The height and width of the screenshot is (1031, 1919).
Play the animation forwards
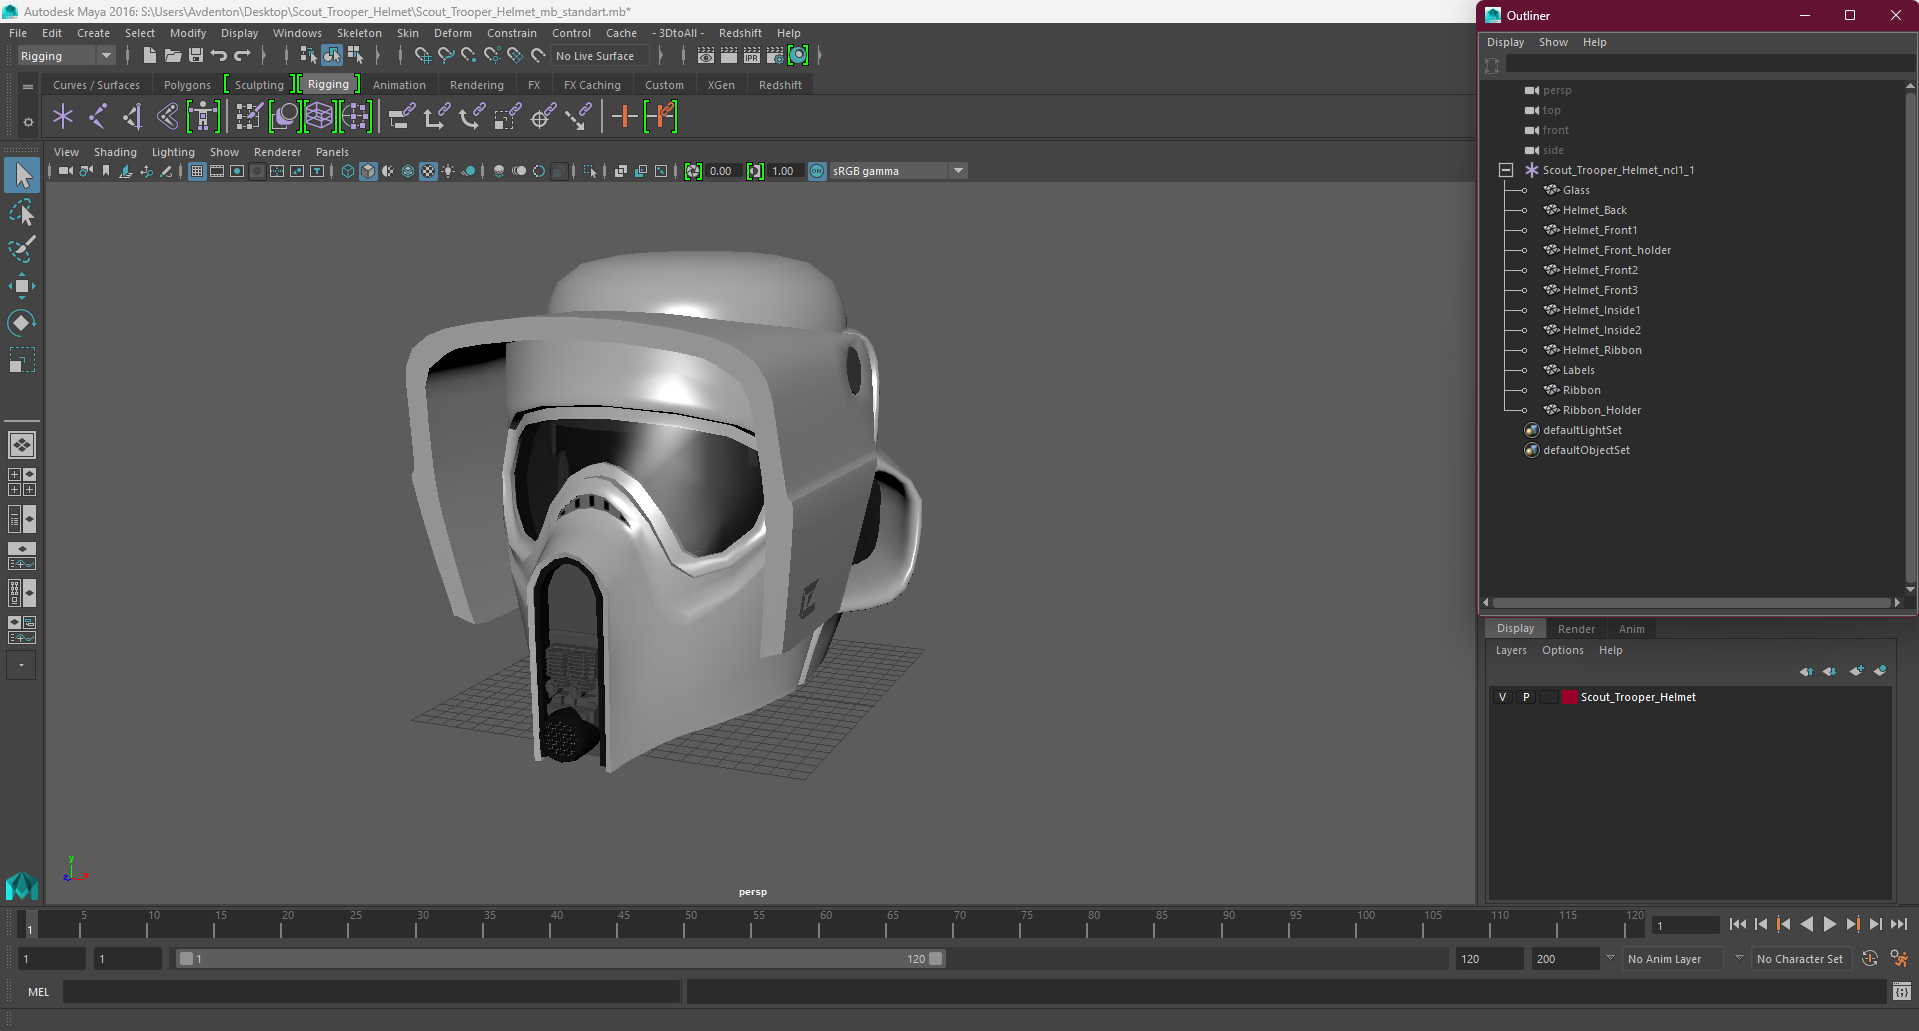1829,925
